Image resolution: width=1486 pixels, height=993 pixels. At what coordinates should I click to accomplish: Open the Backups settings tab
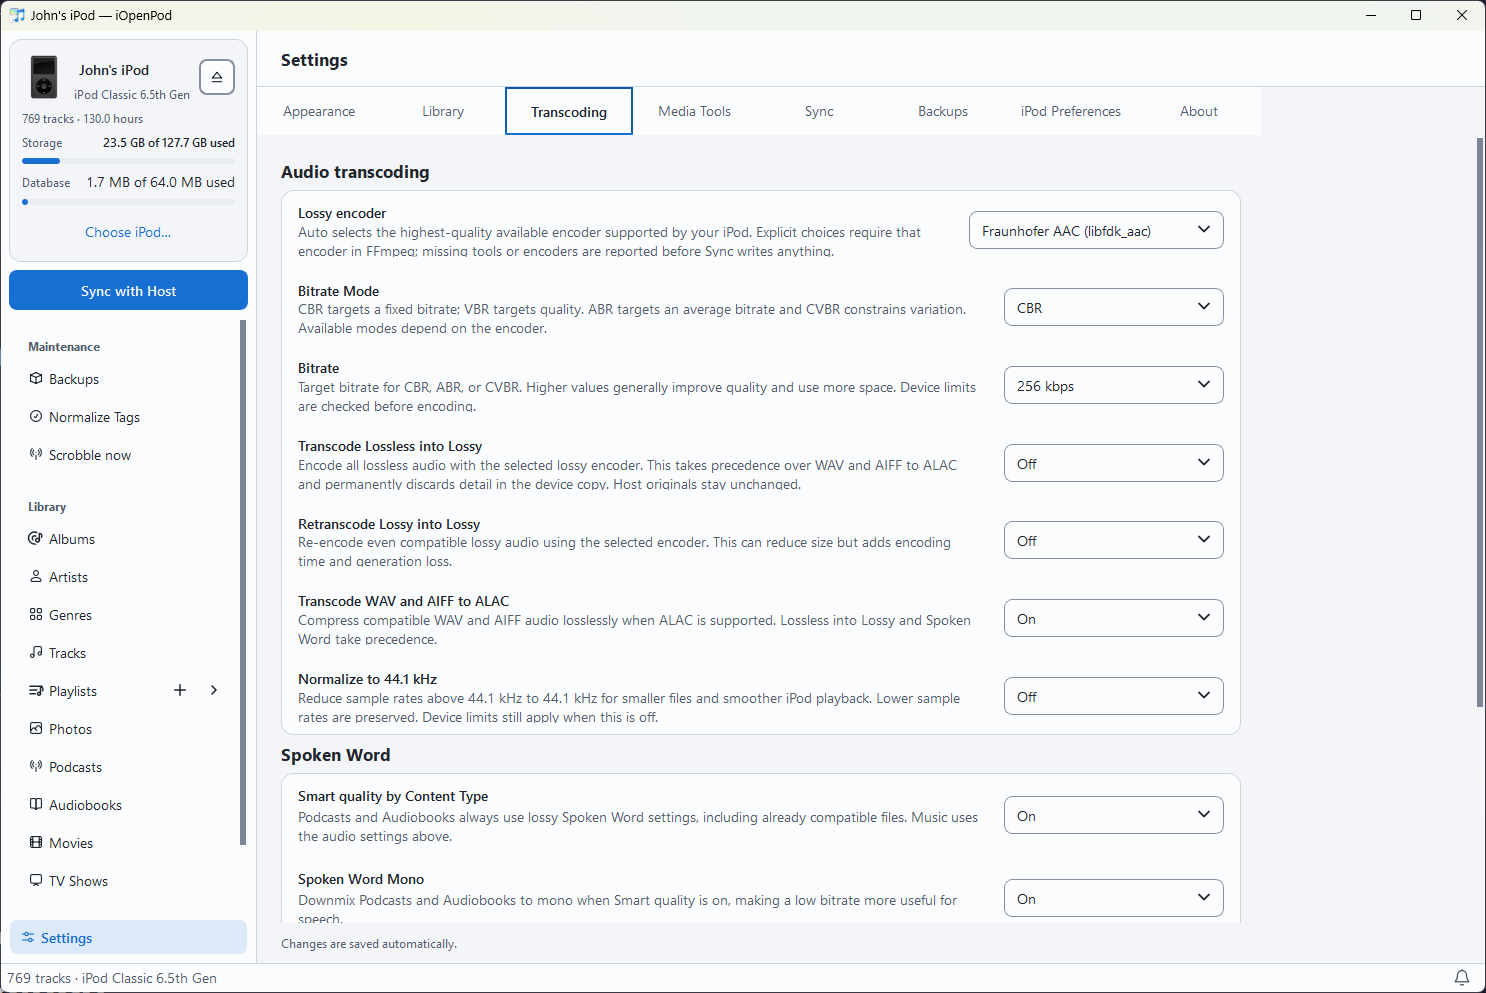point(943,111)
